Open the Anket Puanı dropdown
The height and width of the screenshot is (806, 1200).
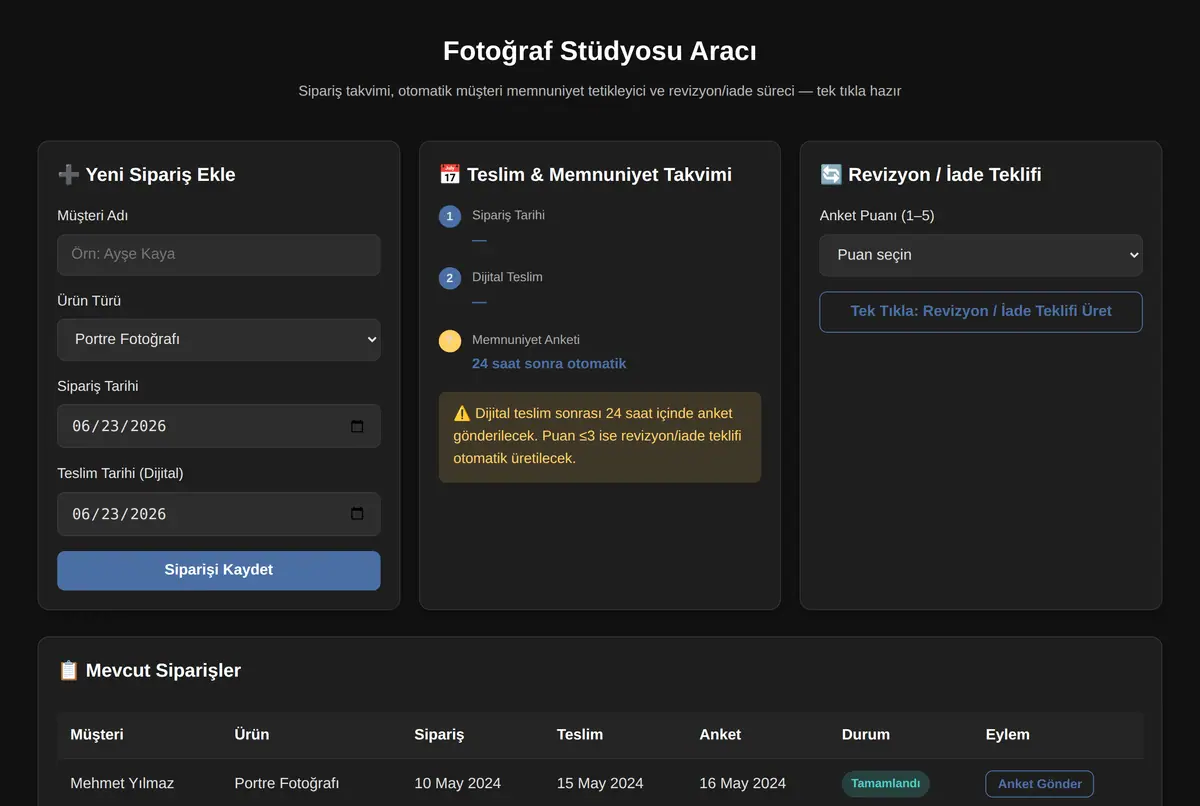tap(981, 255)
